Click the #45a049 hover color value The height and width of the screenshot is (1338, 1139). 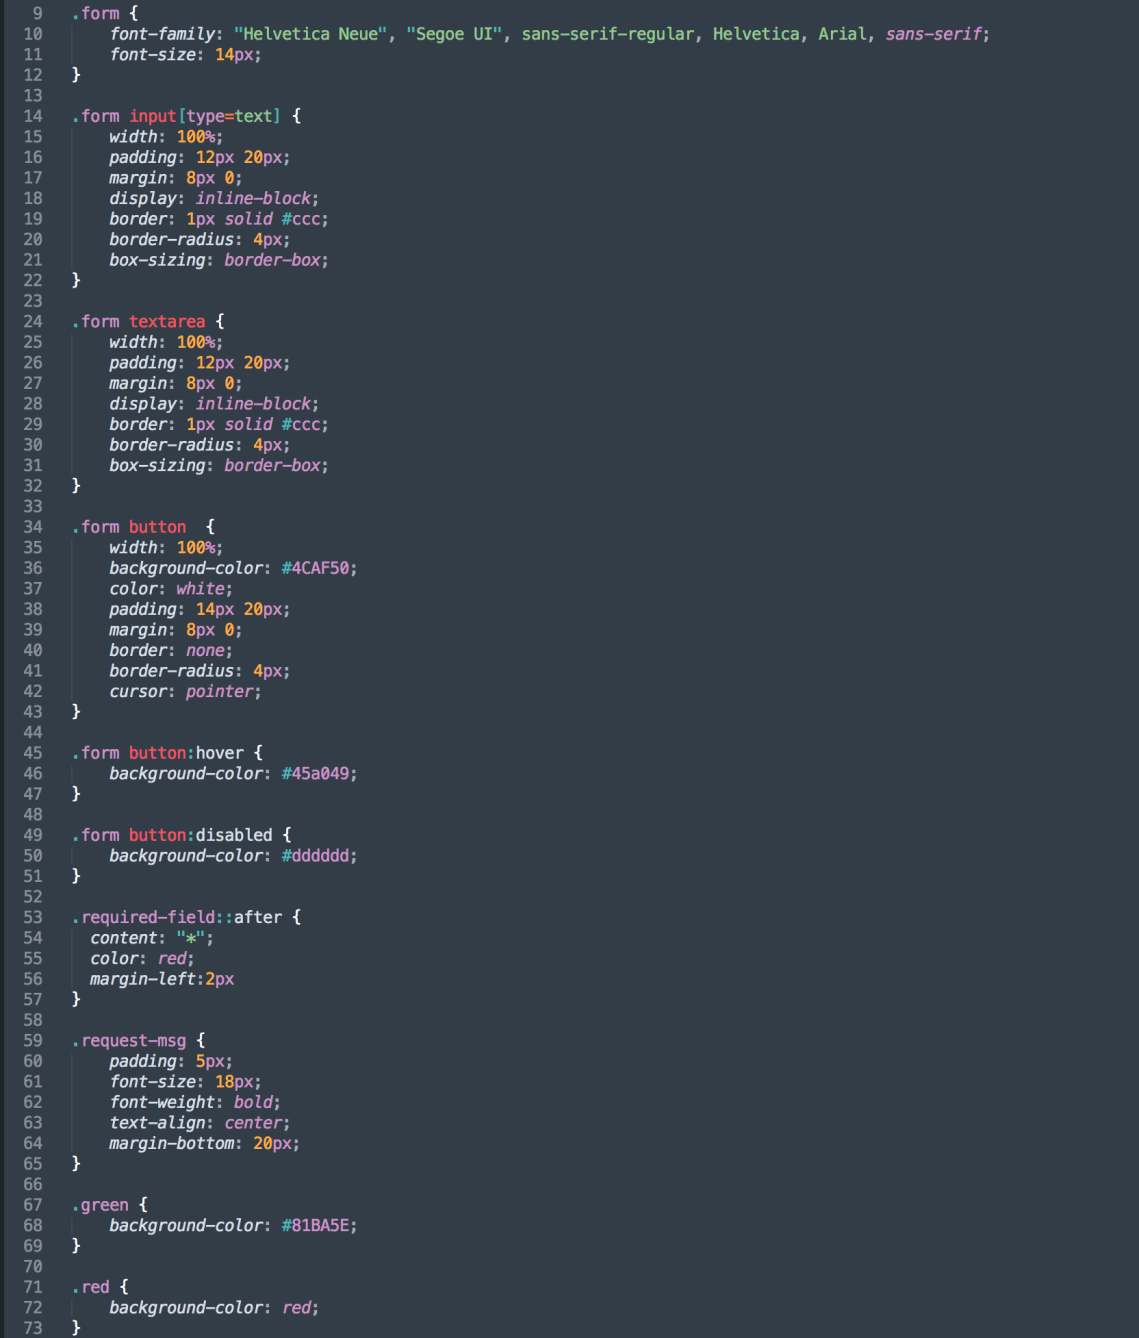[x=315, y=773]
